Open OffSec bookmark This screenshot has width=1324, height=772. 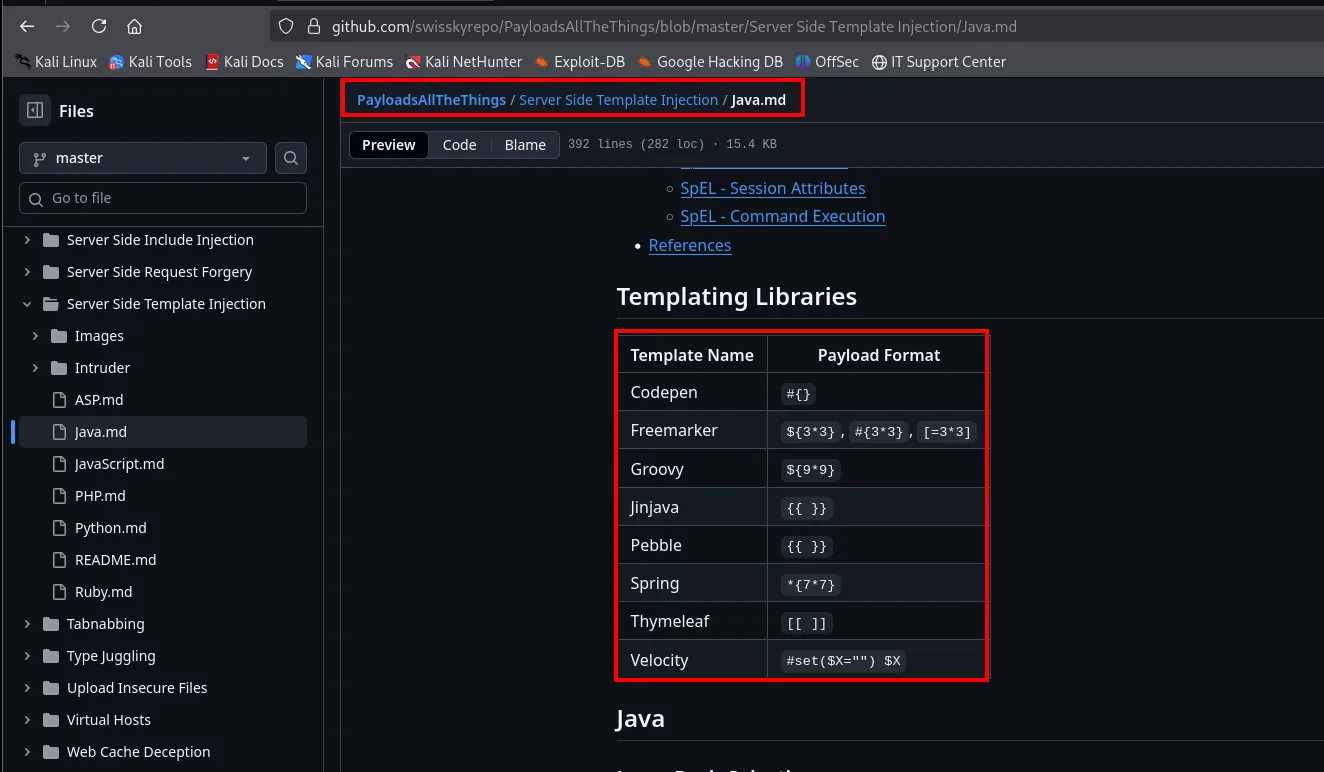pyautogui.click(x=827, y=62)
